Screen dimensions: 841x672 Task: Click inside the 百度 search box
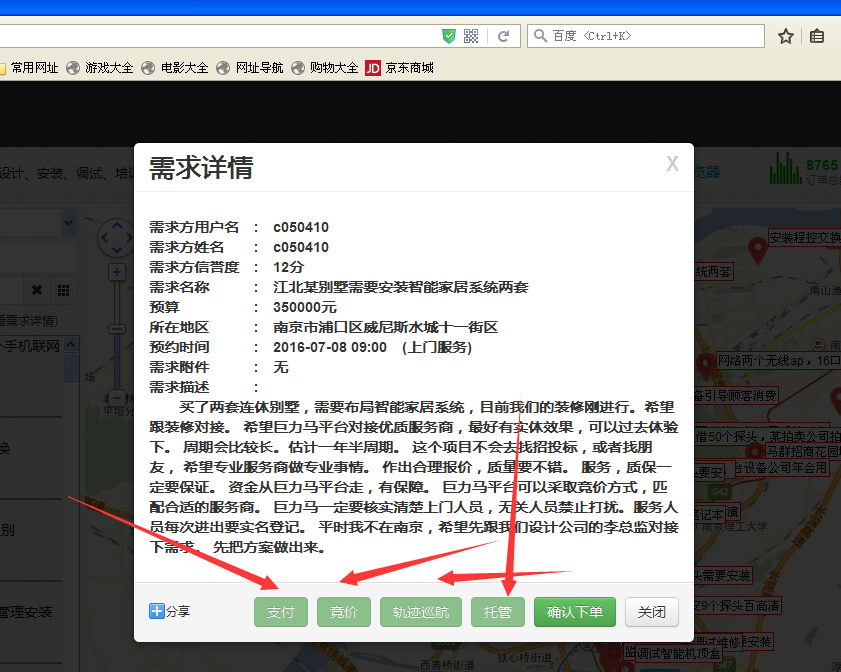click(x=650, y=36)
